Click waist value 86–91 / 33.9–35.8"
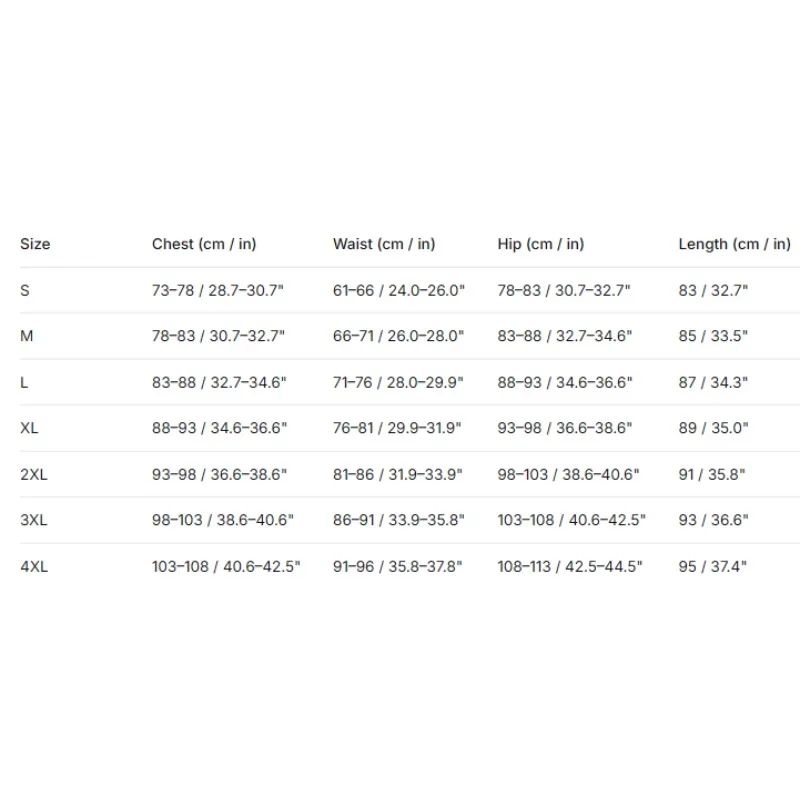 click(399, 520)
